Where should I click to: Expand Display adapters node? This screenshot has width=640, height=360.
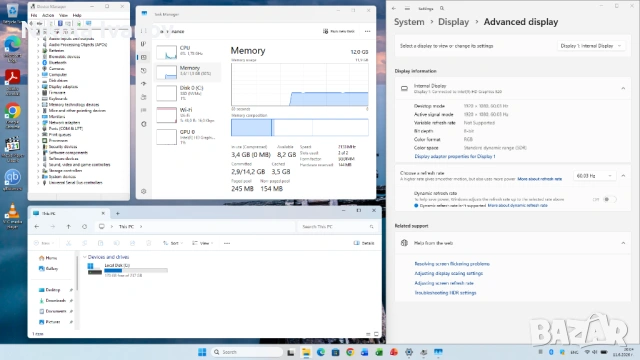coord(38,87)
